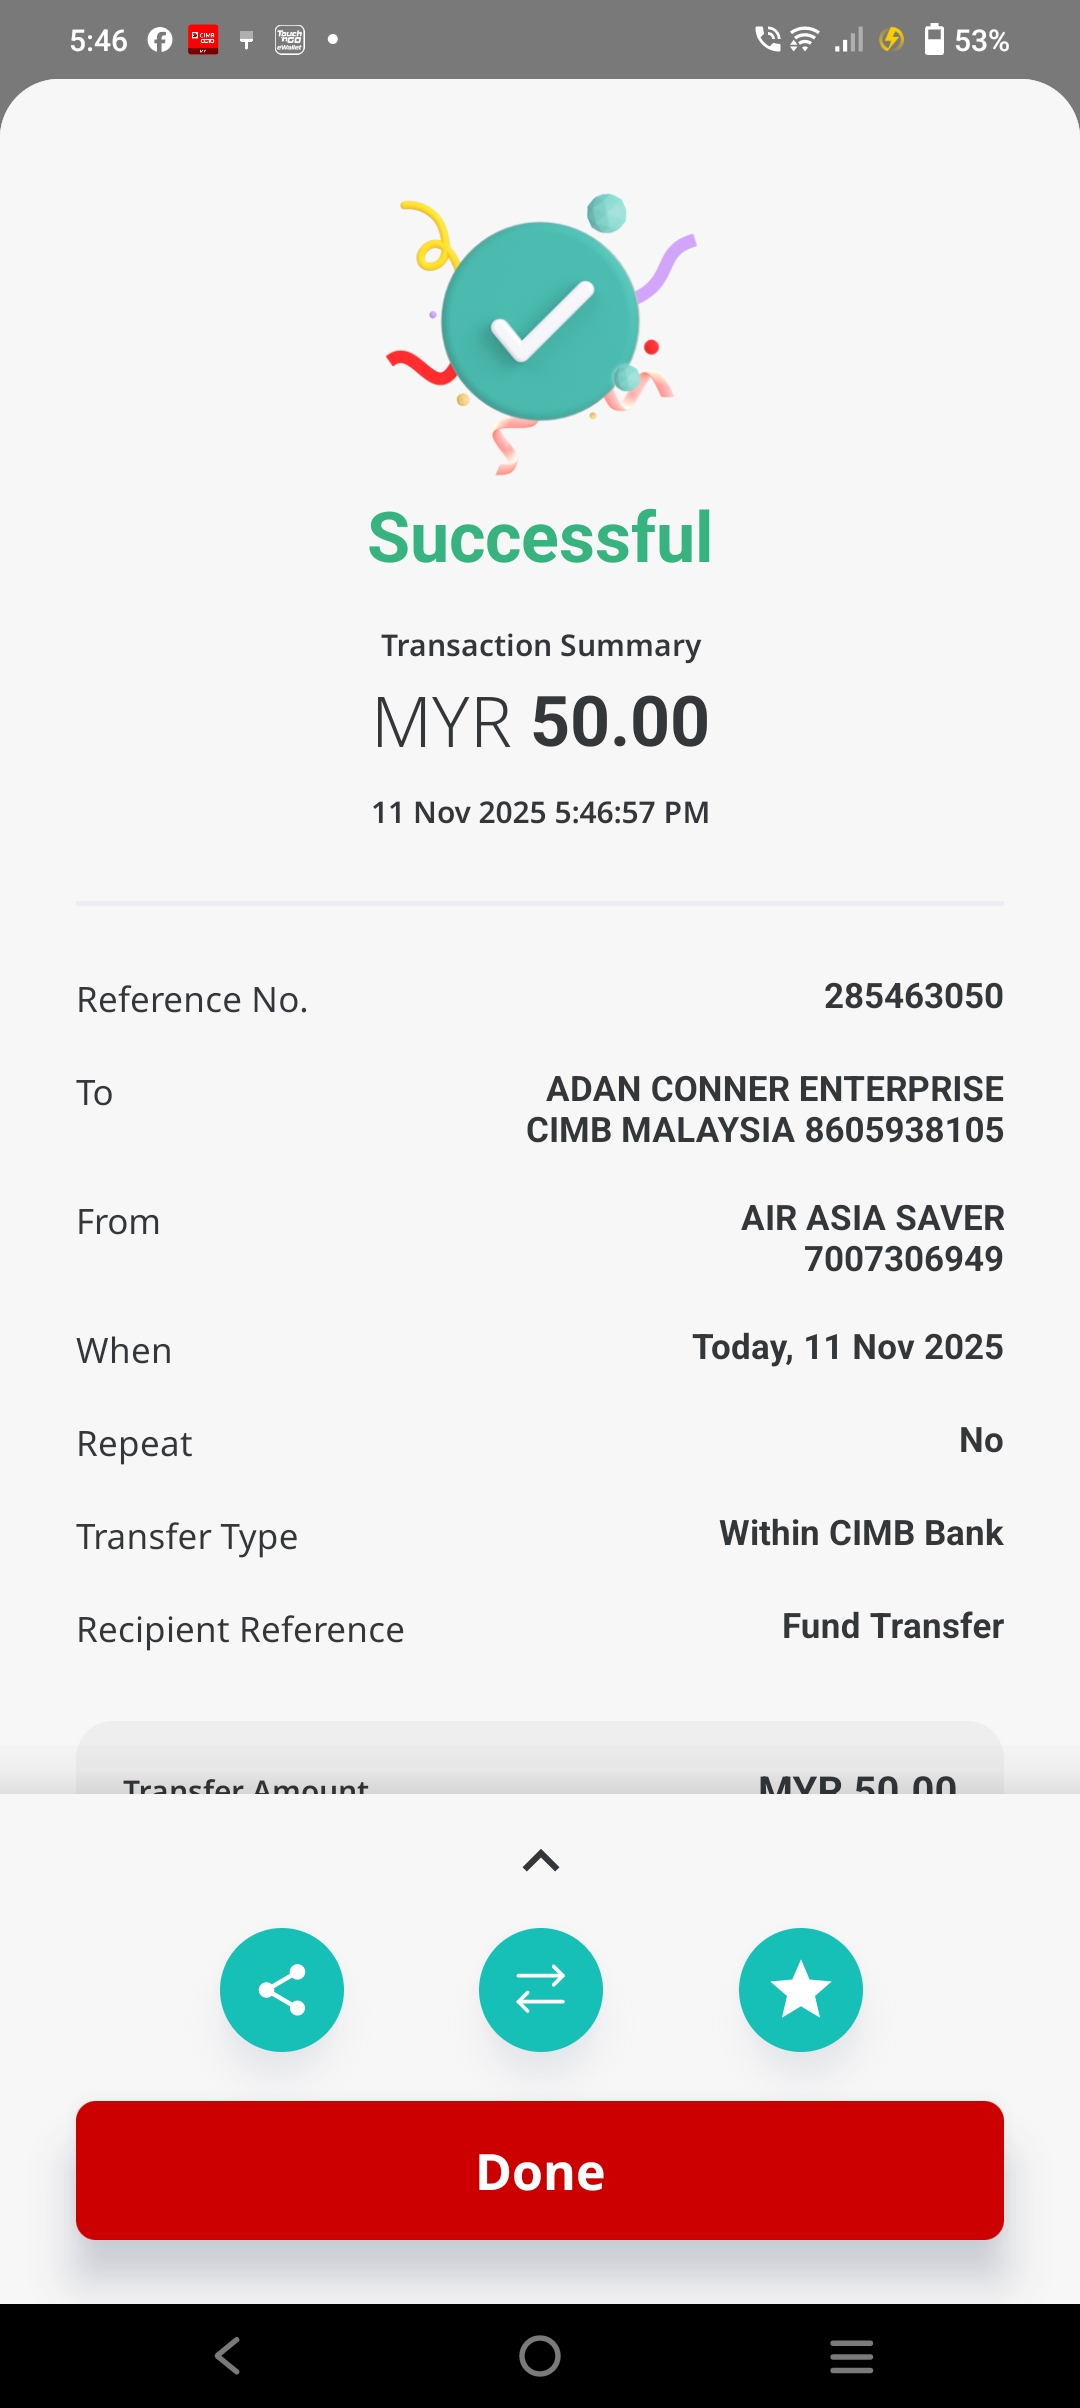Tap the CIMB notification icon in status bar
1080x2408 pixels.
203,40
